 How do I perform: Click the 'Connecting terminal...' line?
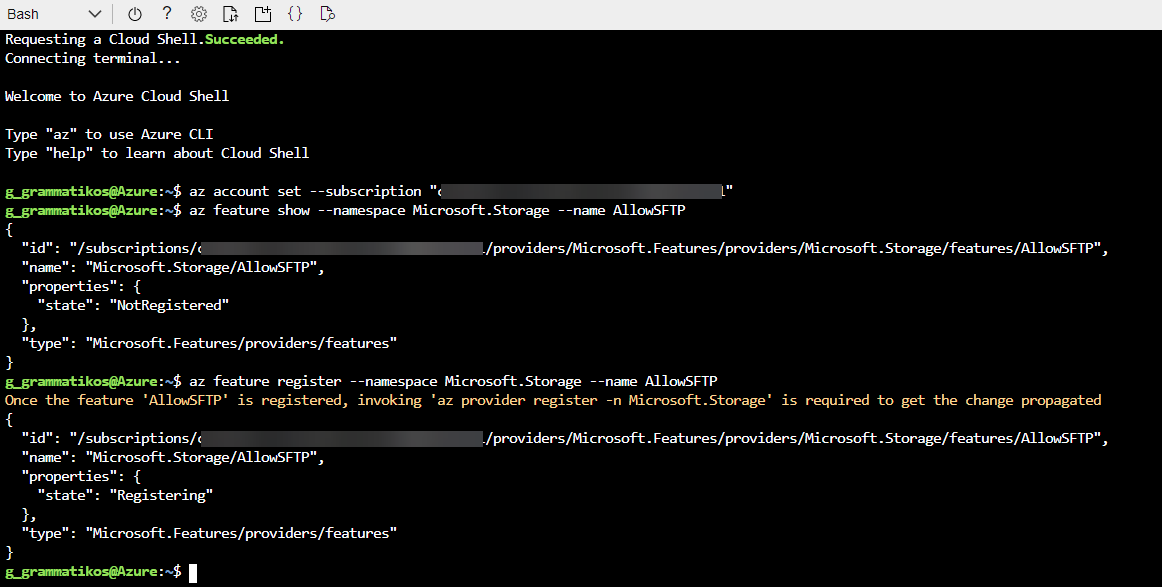pyautogui.click(x=93, y=59)
